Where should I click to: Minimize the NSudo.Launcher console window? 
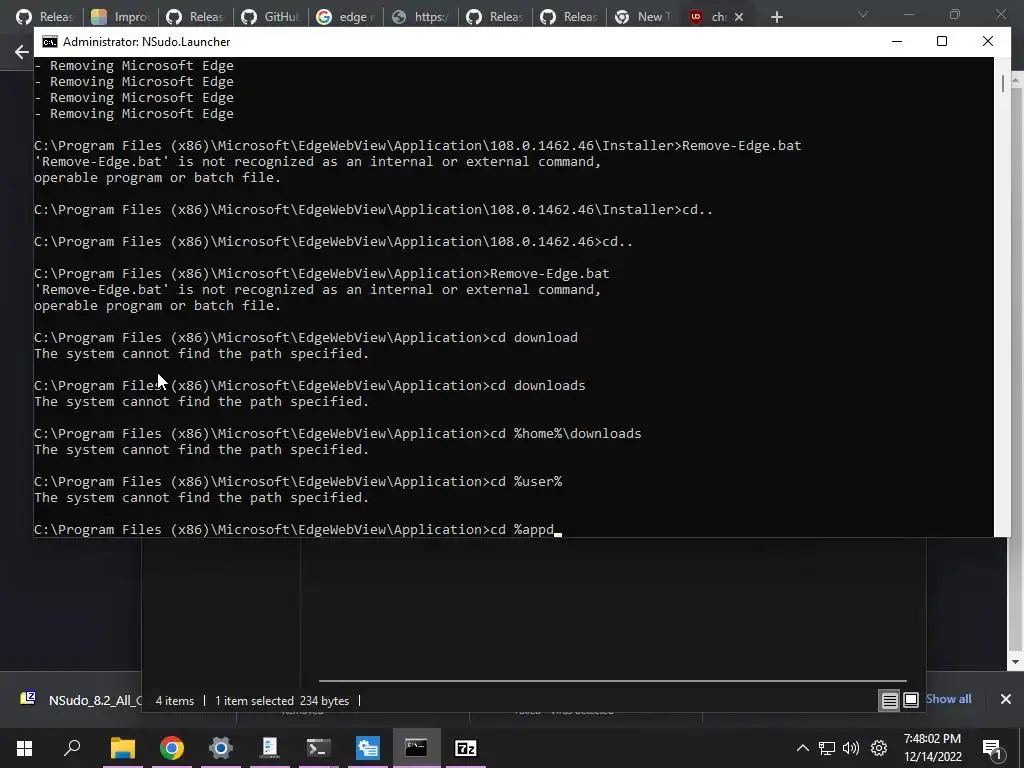pyautogui.click(x=897, y=41)
